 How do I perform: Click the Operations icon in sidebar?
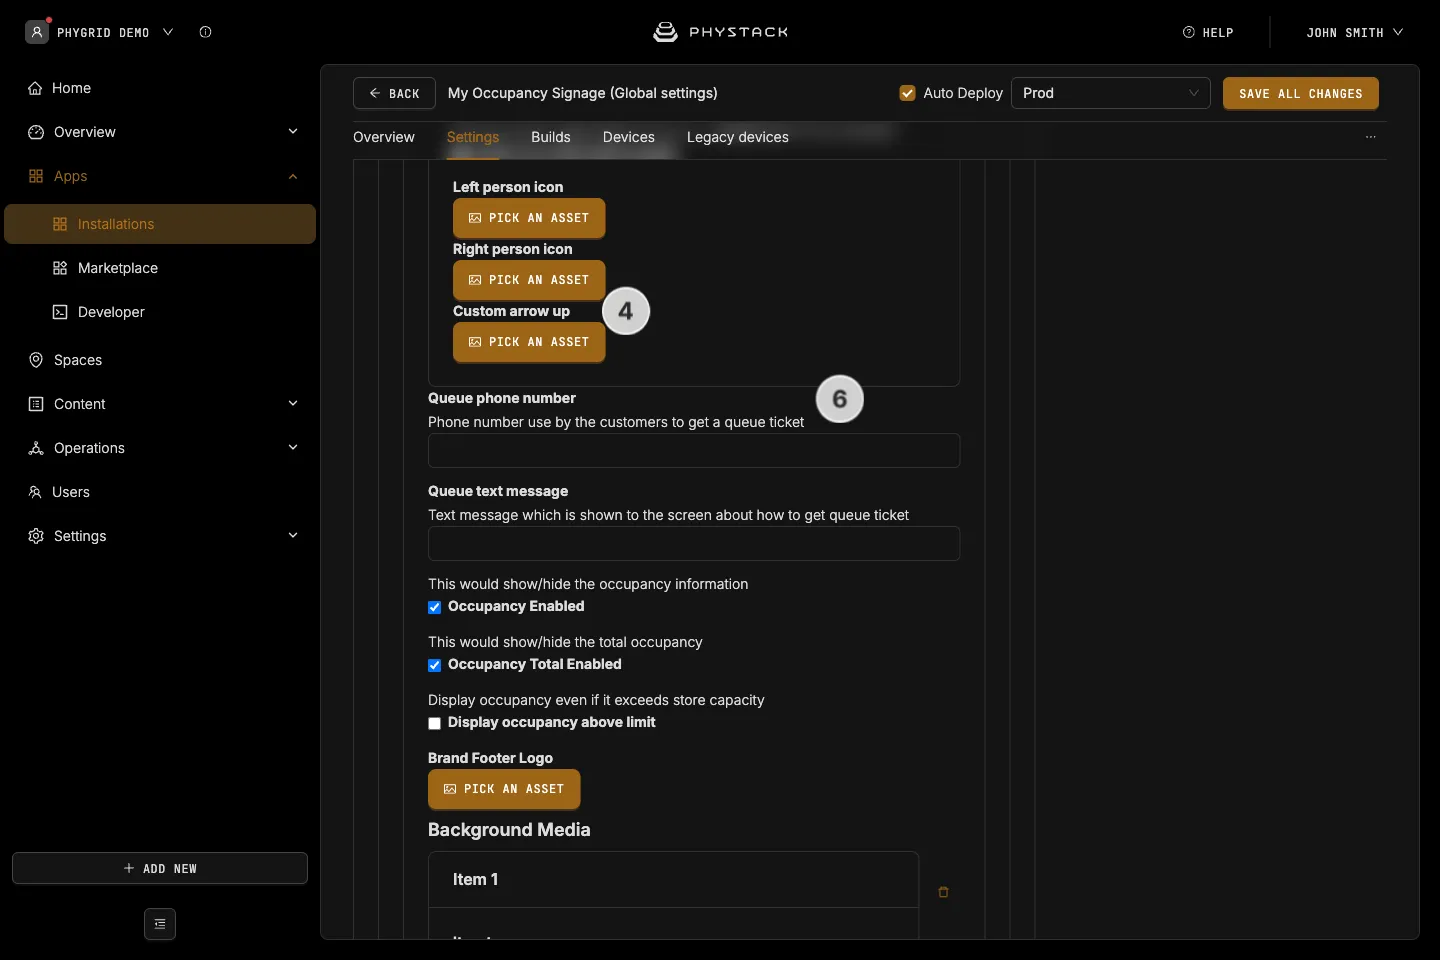tap(36, 448)
